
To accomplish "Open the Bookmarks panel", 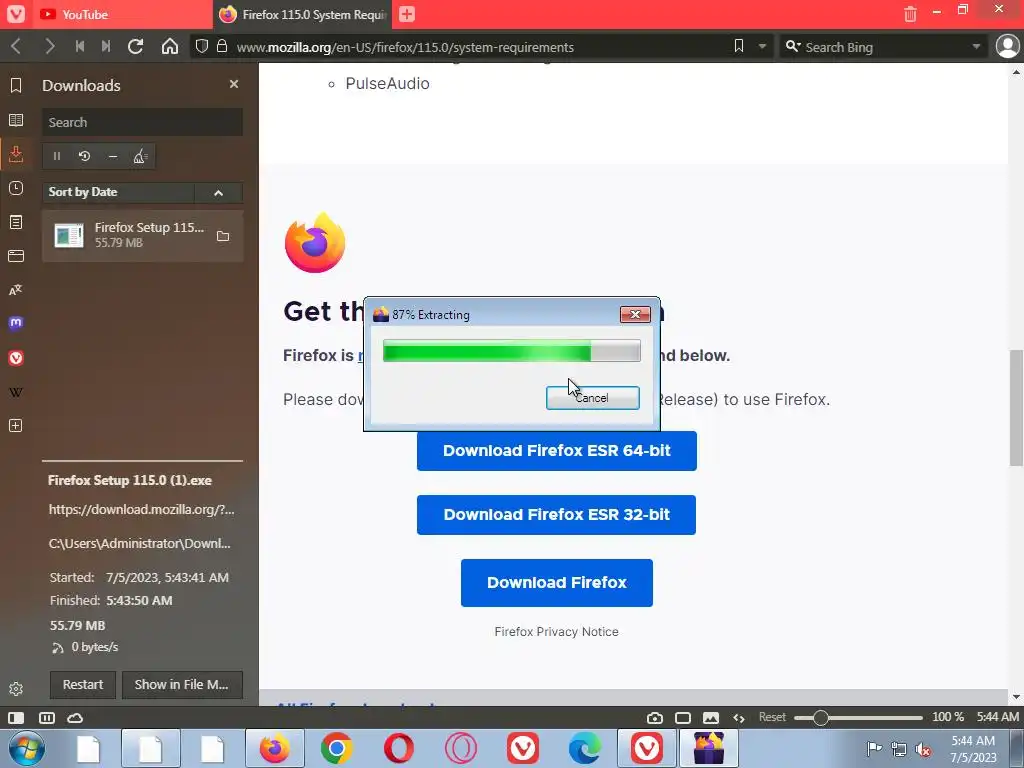I will 16,85.
